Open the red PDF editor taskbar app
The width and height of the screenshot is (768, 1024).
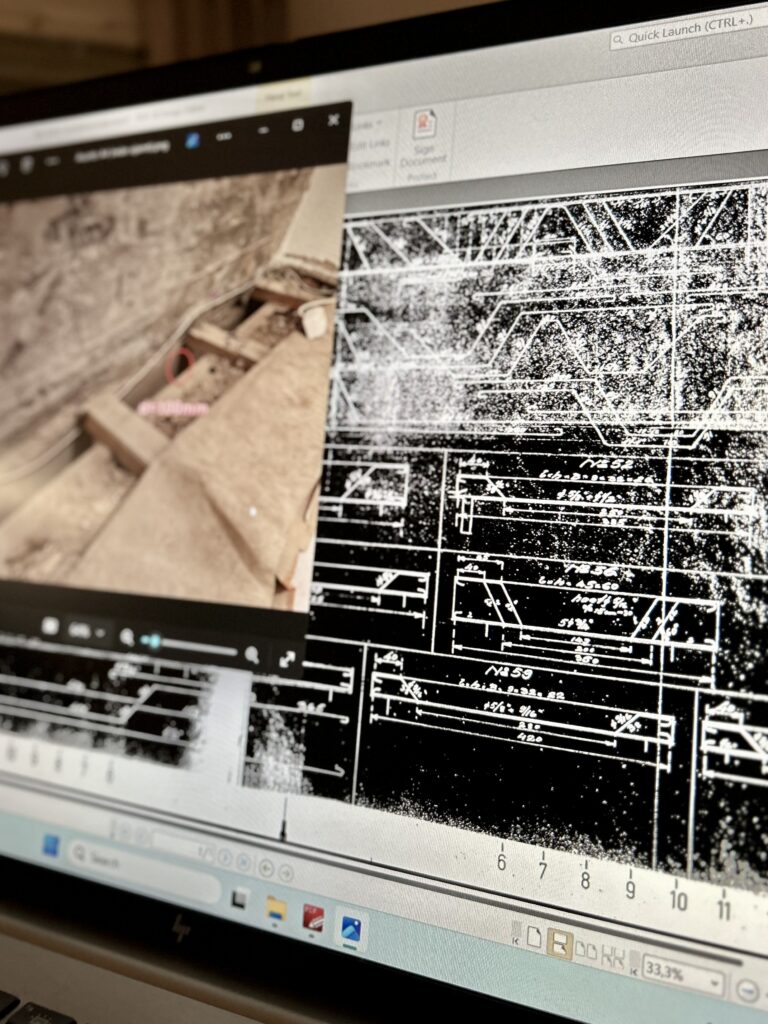click(x=313, y=918)
